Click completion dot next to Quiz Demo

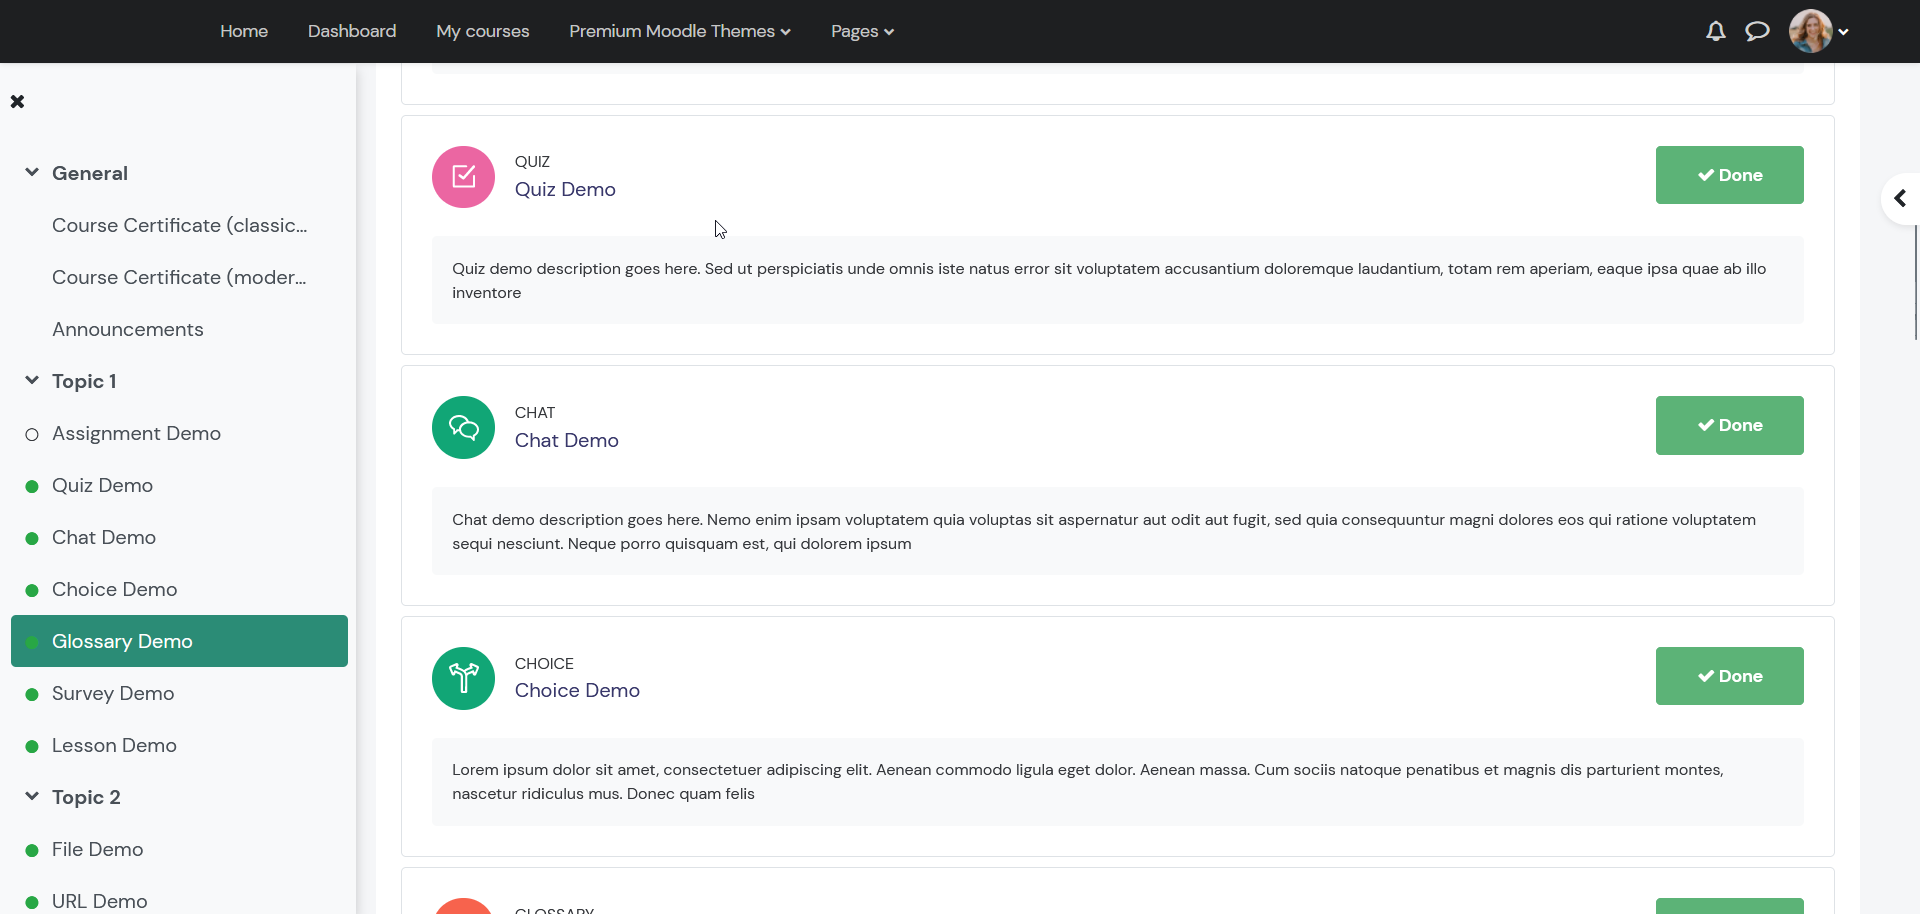click(32, 486)
